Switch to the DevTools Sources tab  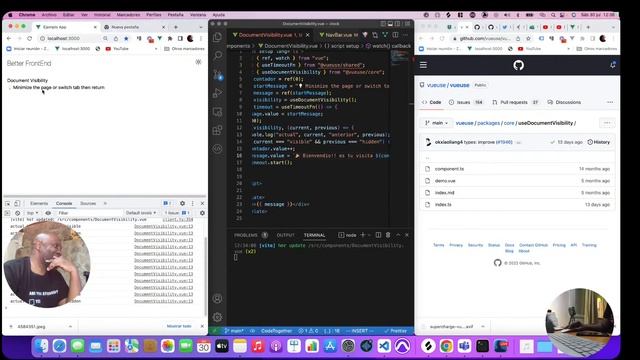click(88, 203)
